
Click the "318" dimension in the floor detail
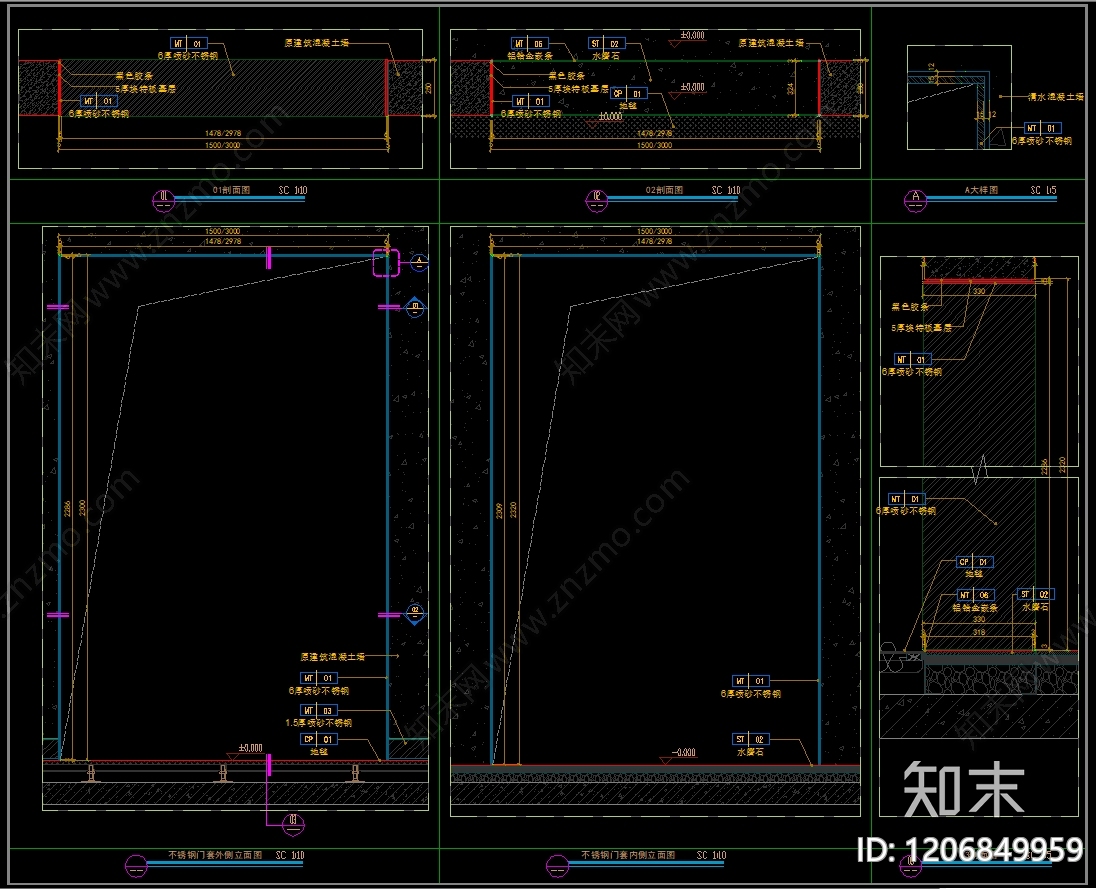point(979,632)
